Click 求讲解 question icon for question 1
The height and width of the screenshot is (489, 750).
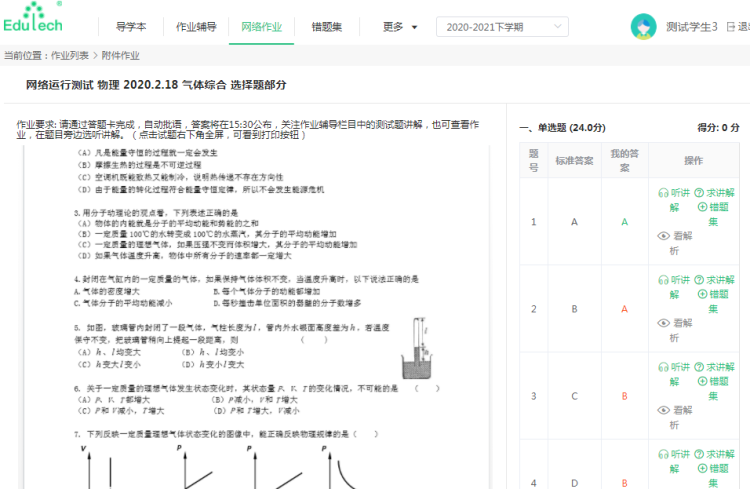click(714, 193)
